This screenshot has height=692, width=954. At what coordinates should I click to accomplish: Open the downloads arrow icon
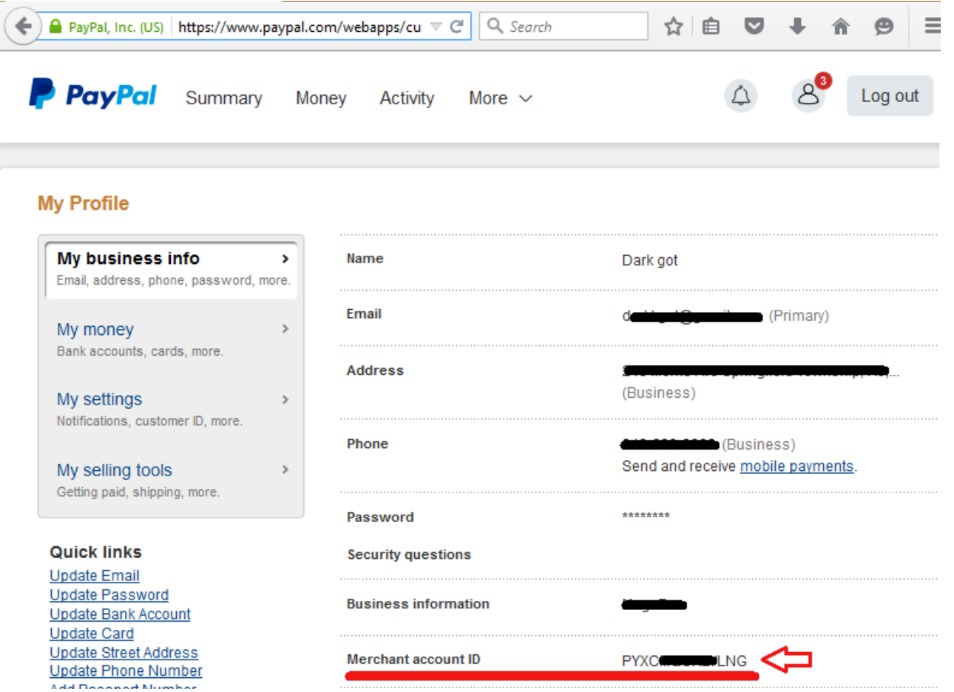797,27
